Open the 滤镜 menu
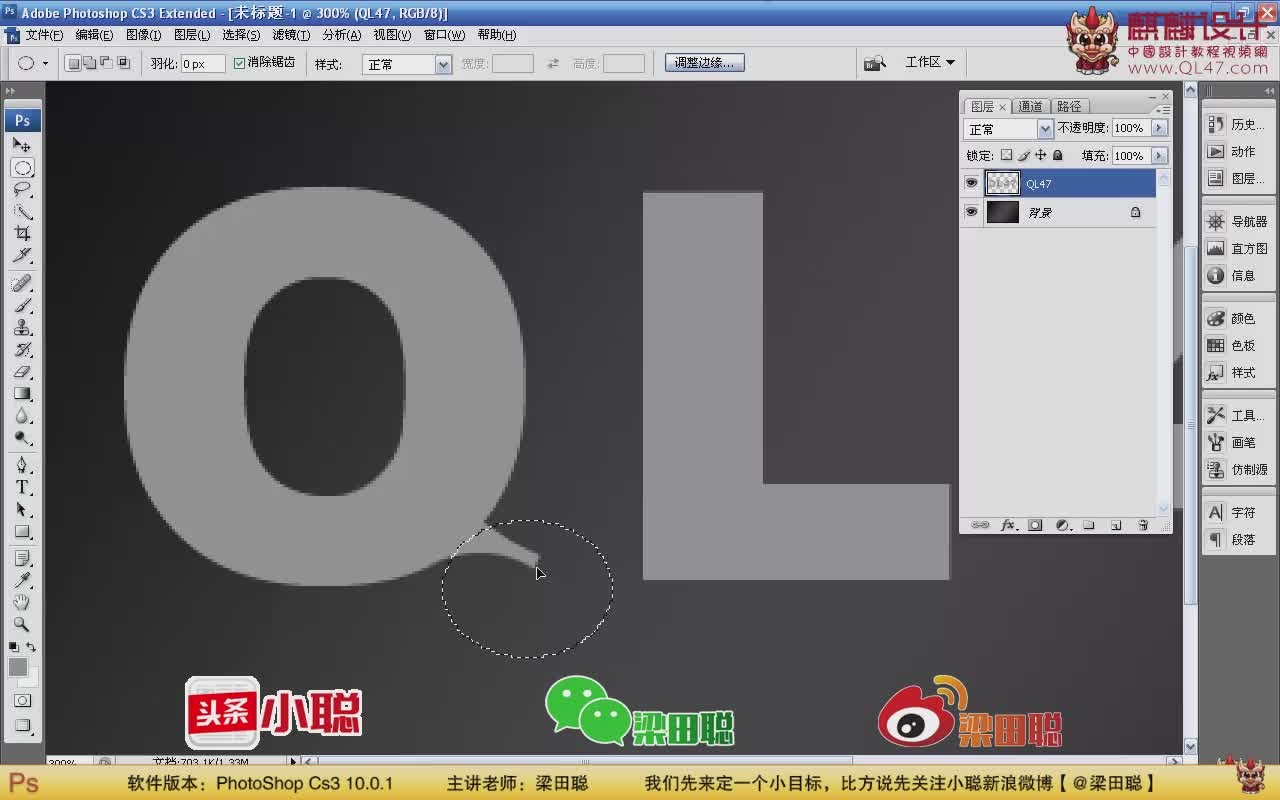1280x800 pixels. coord(291,35)
